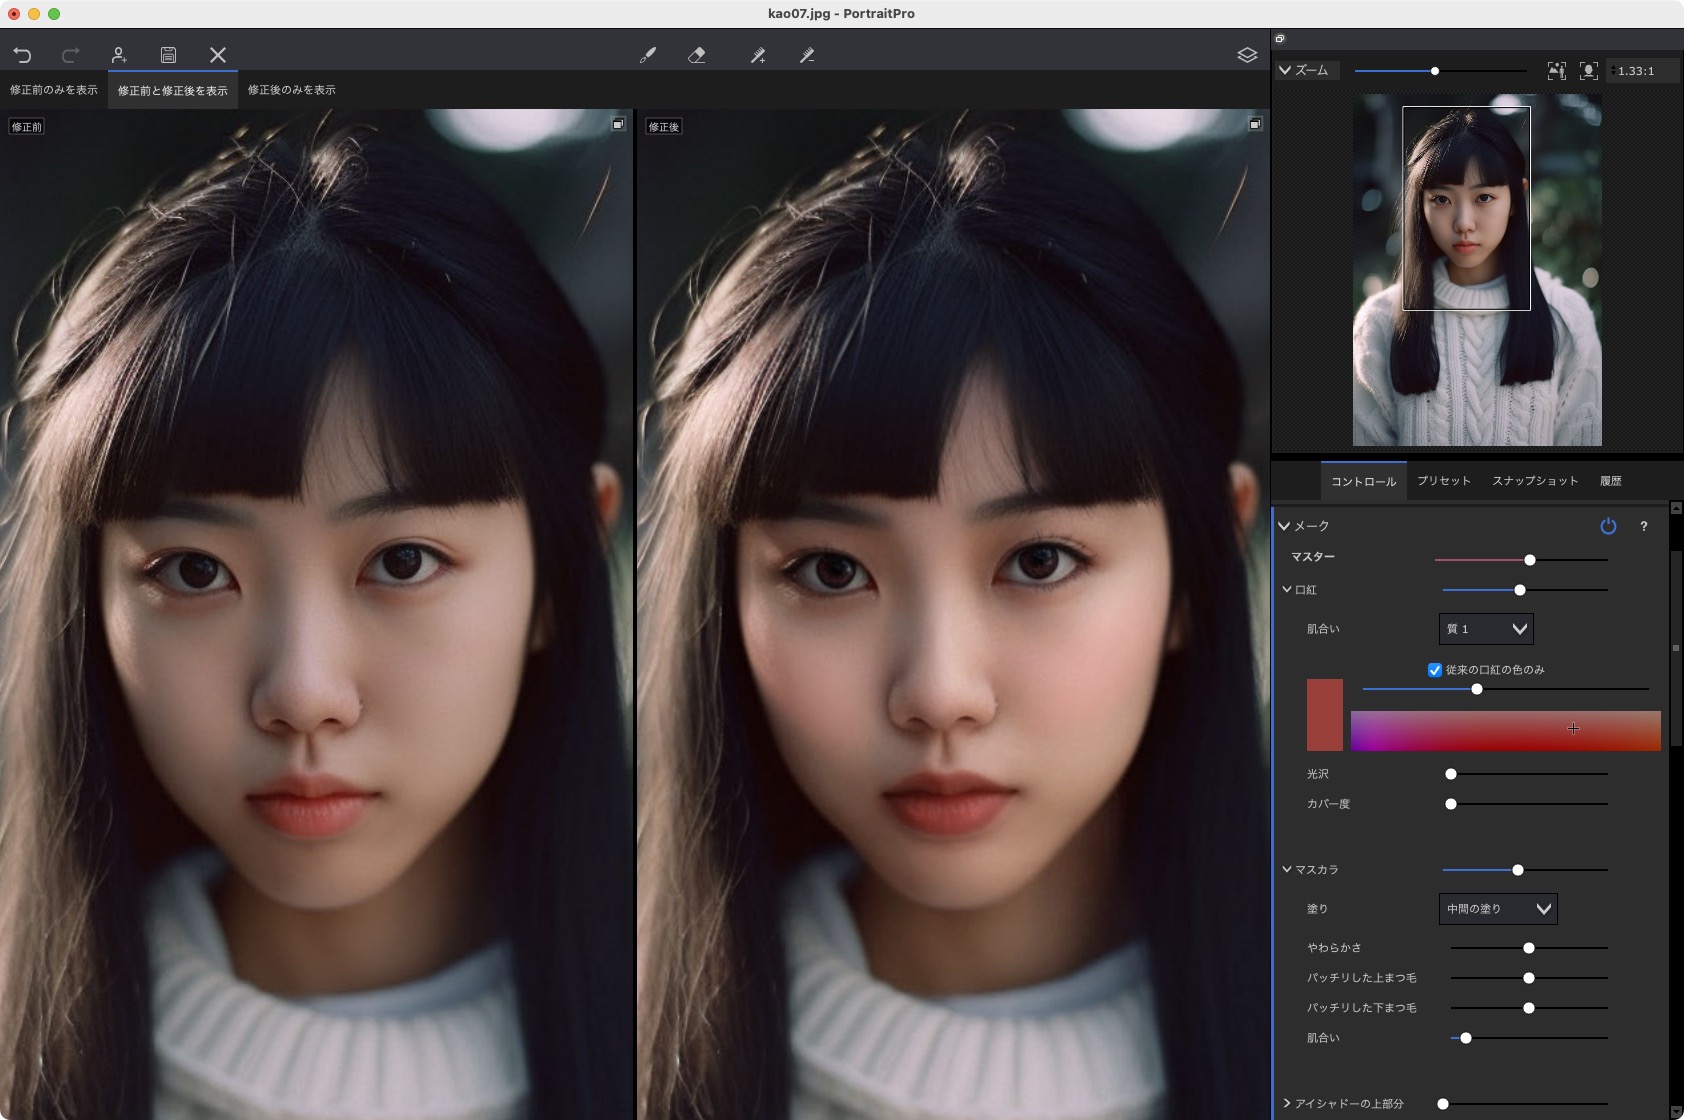1684x1120 pixels.
Task: Click the add person icon
Action: [x=119, y=55]
